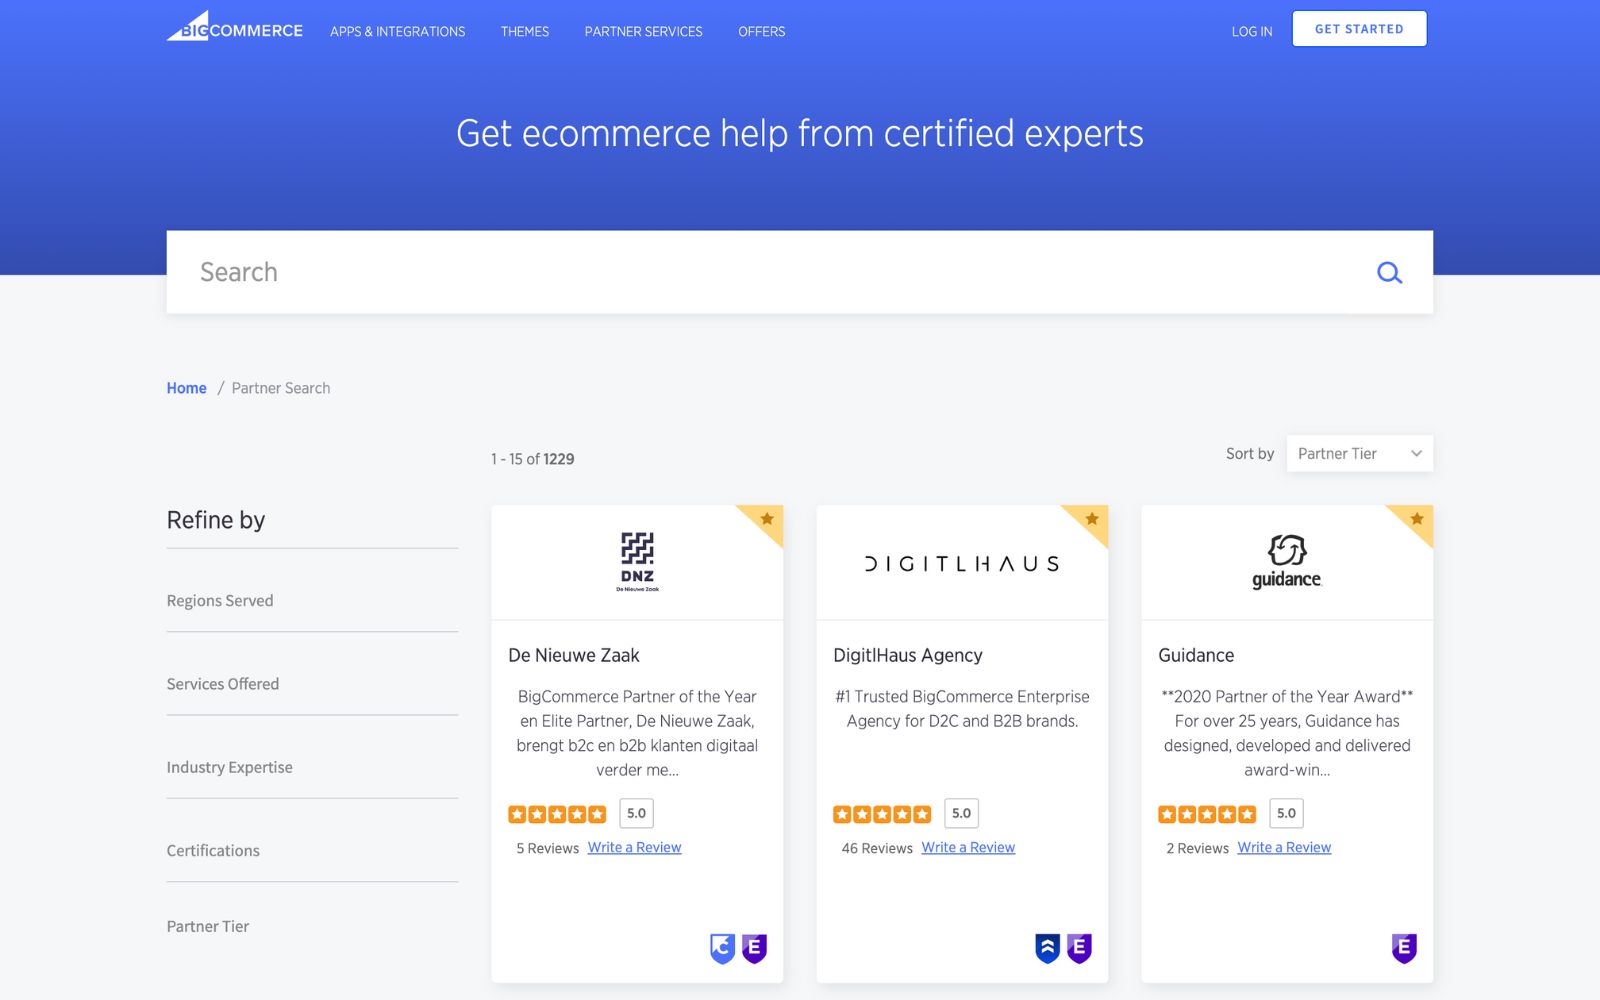Click the DigitlHaus logo image
Viewport: 1600px width, 1000px height.
coord(961,562)
